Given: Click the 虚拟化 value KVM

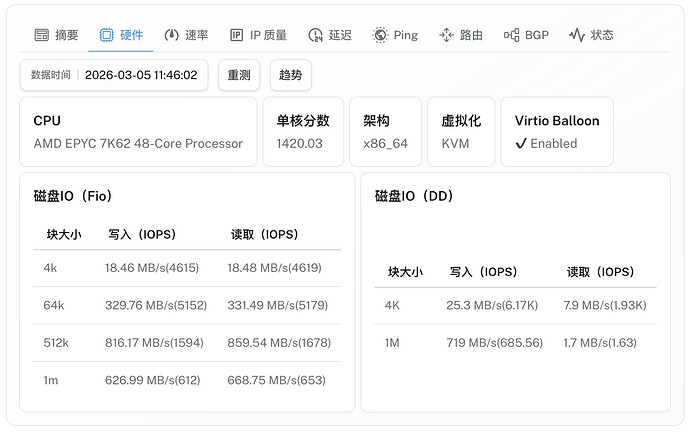Looking at the screenshot, I should point(455,143).
